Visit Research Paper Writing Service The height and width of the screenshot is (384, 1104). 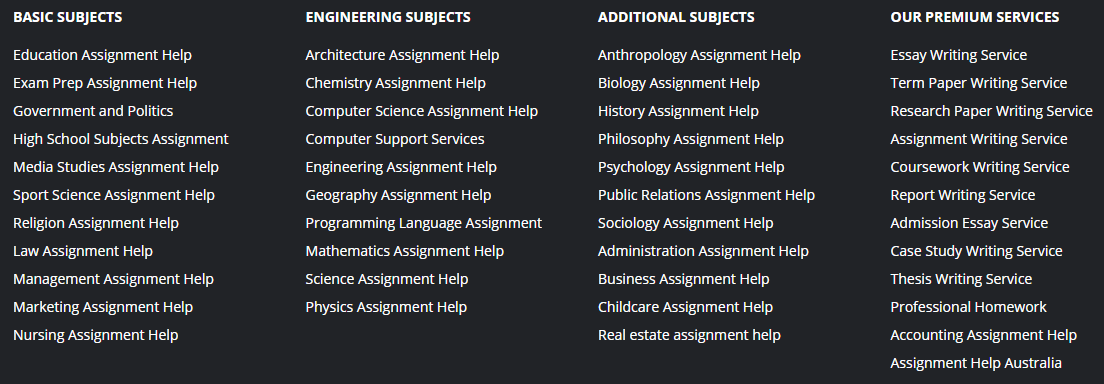click(991, 111)
